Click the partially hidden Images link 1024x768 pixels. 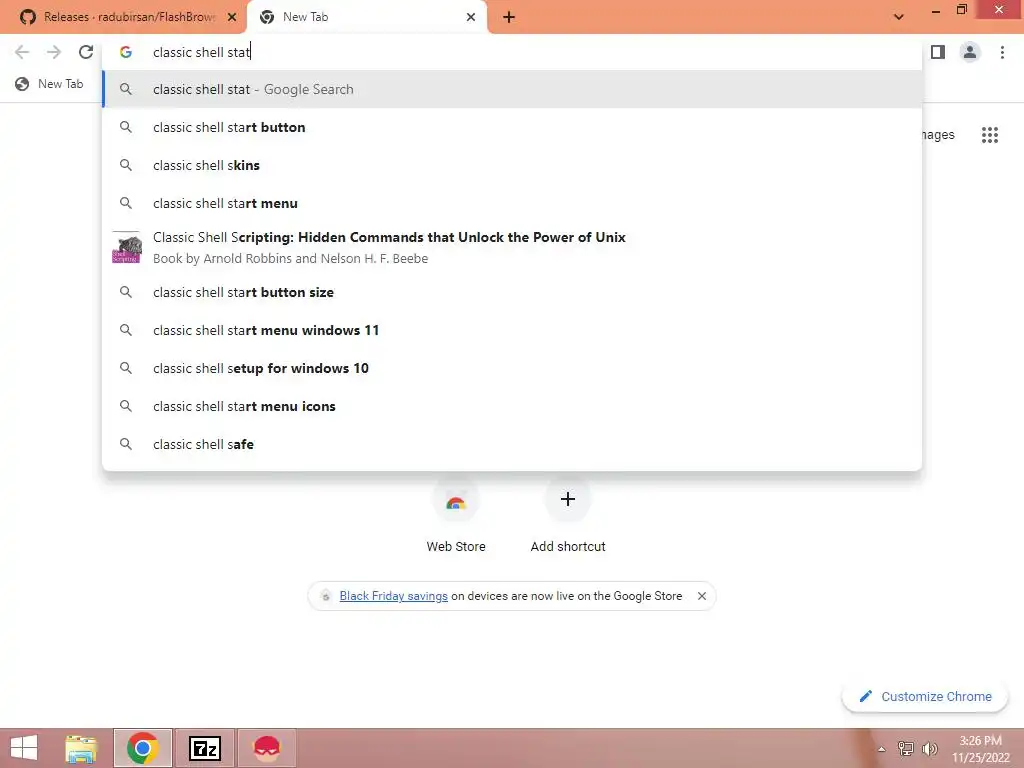(x=938, y=135)
